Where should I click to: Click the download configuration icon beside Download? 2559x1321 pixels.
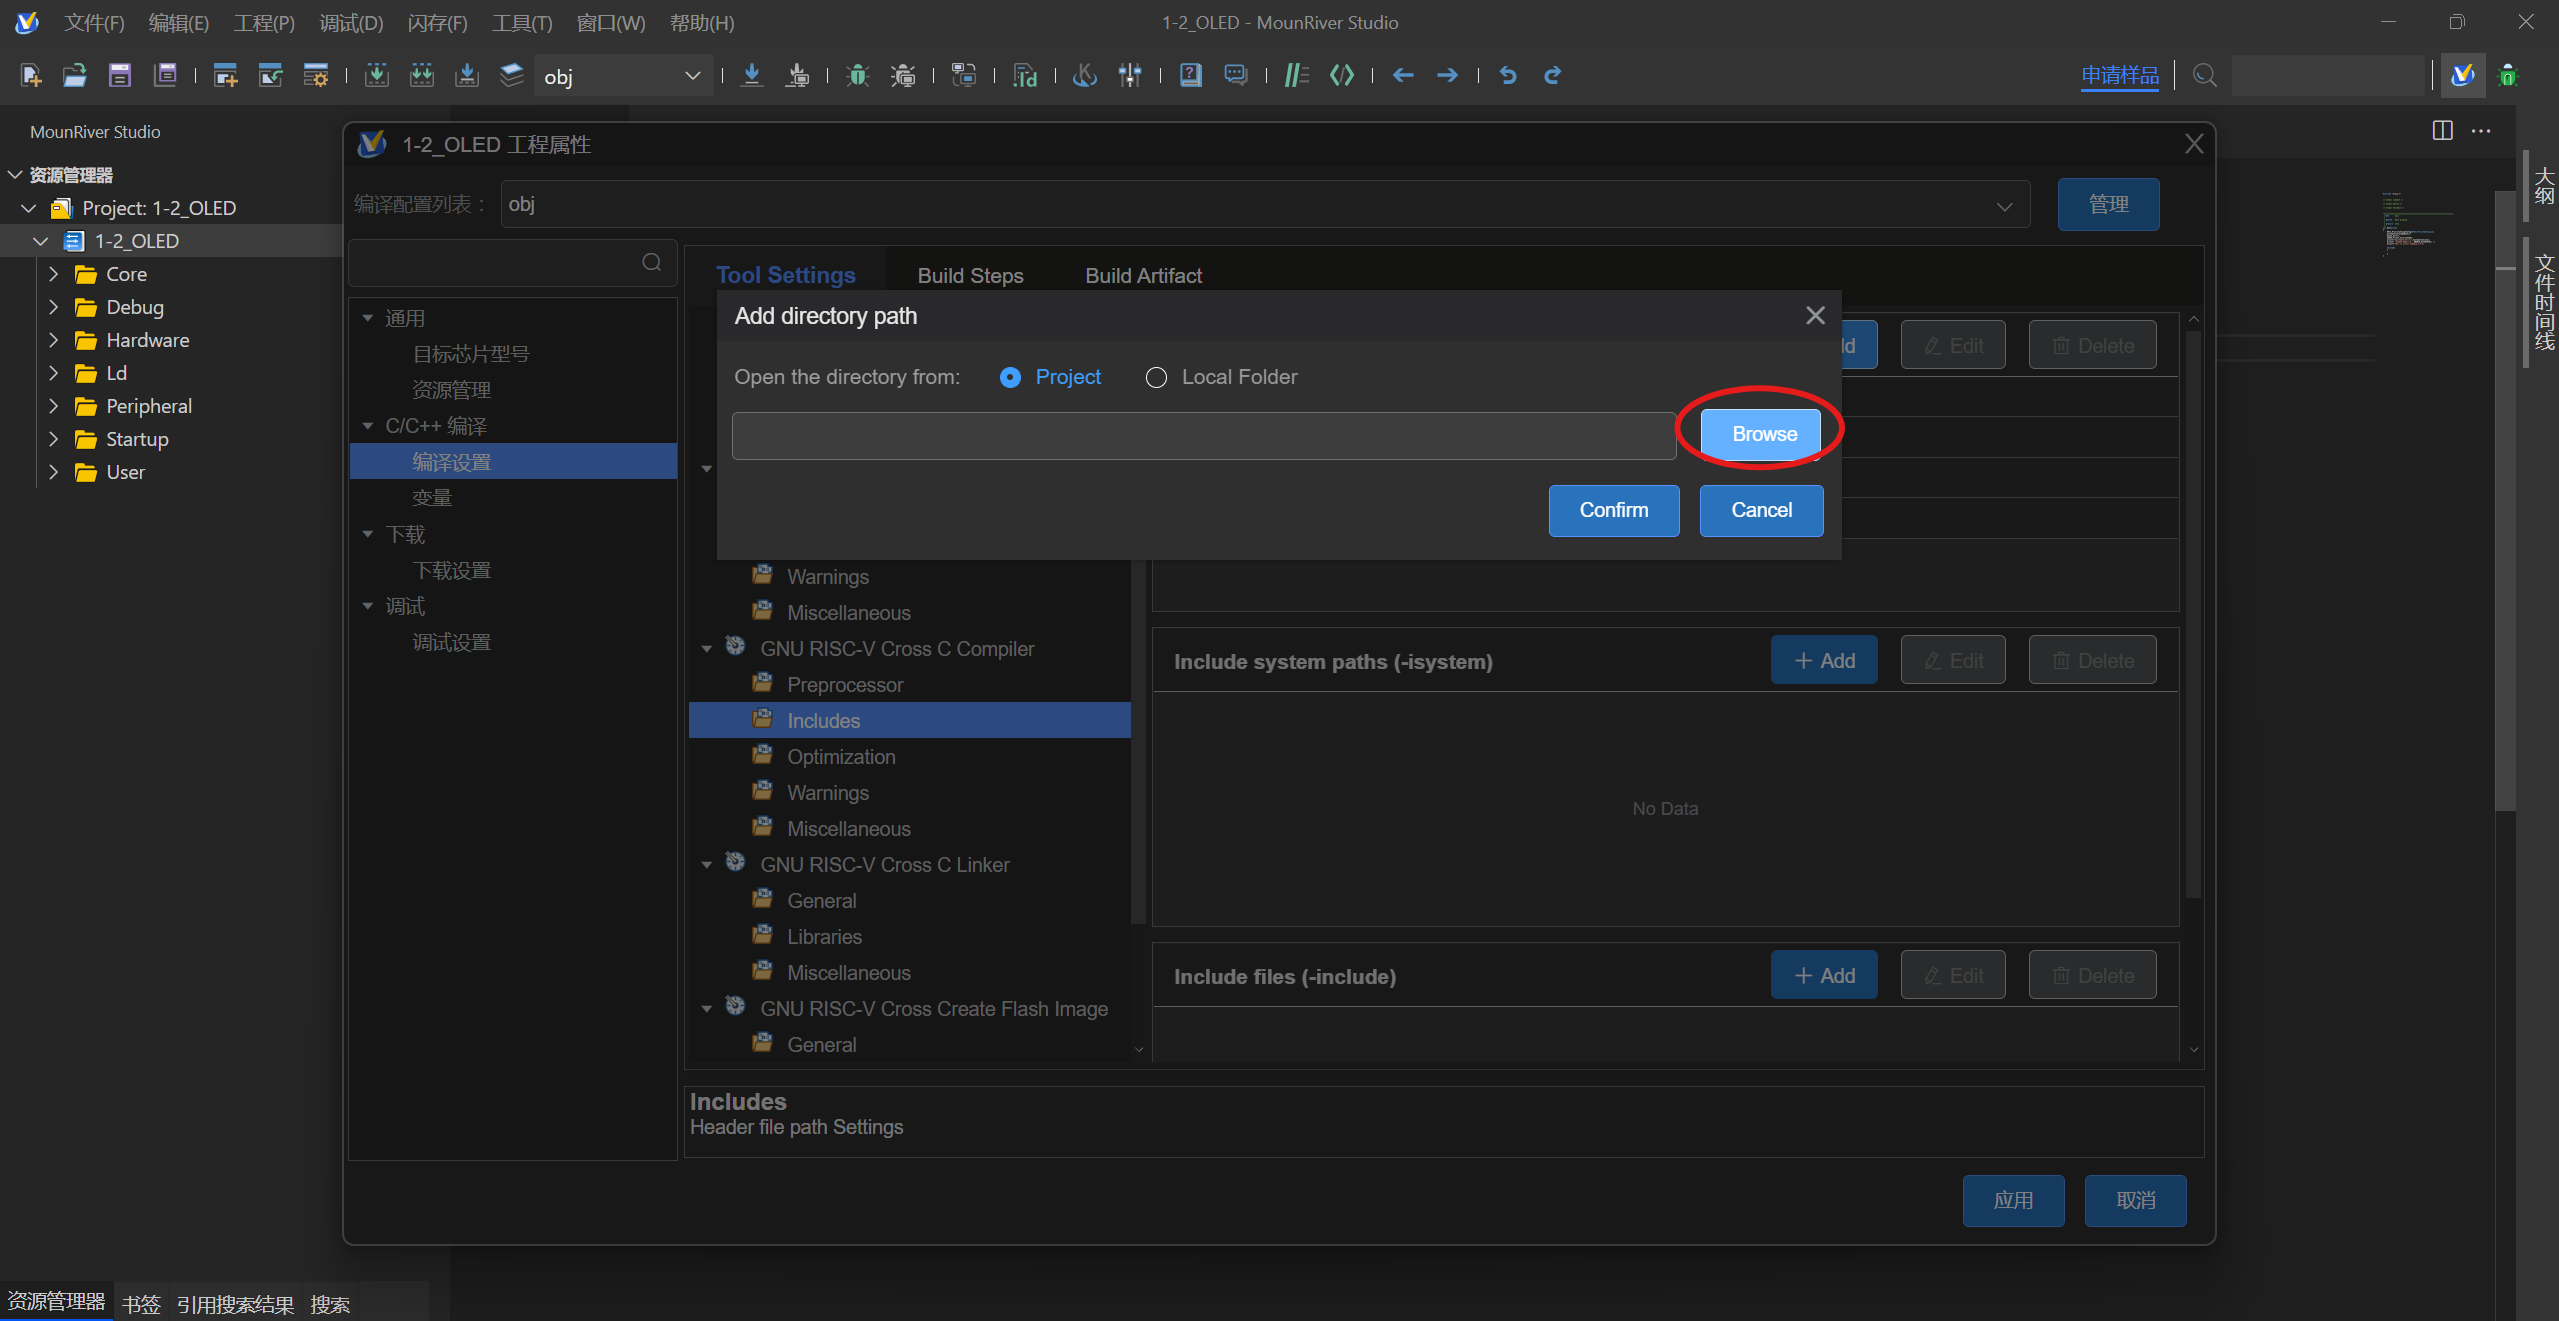point(797,75)
